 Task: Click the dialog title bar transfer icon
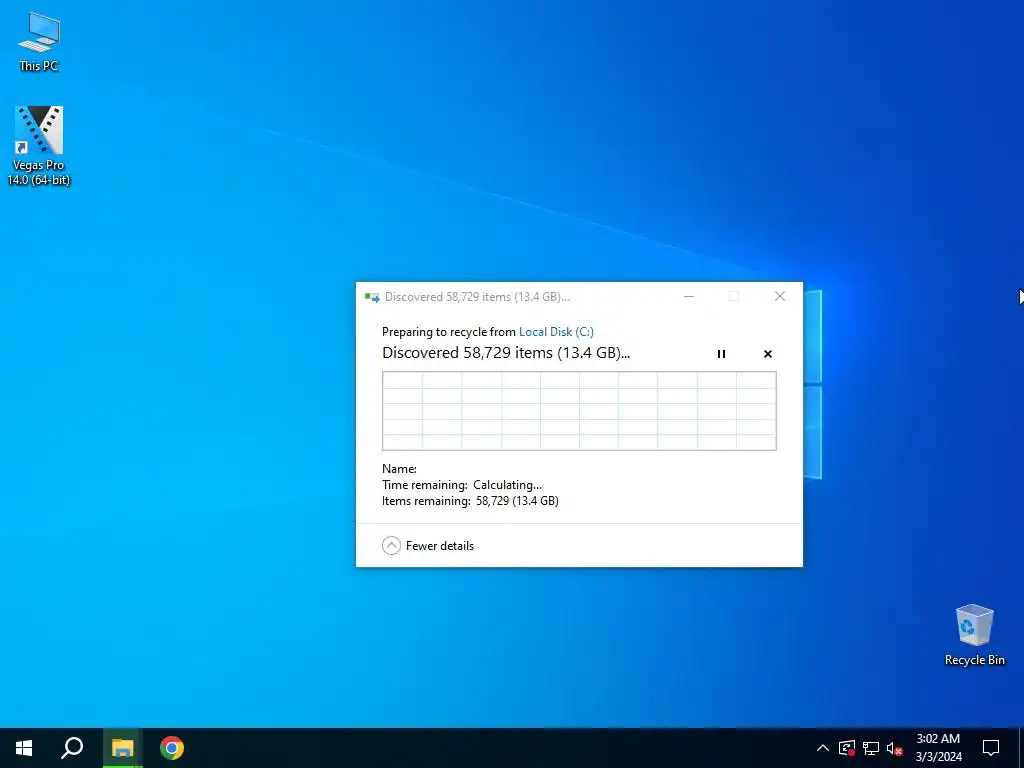(x=372, y=297)
